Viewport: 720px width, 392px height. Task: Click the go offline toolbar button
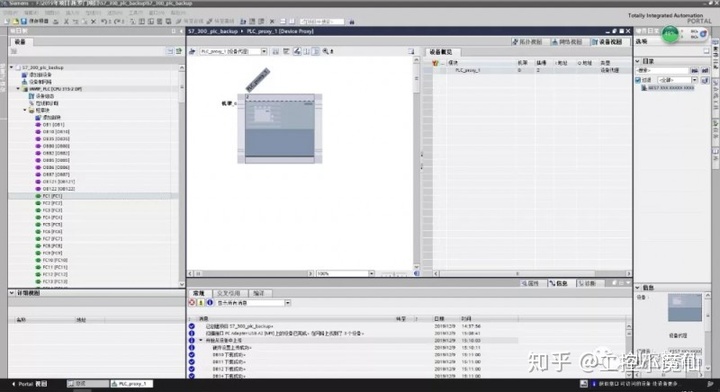(220, 22)
